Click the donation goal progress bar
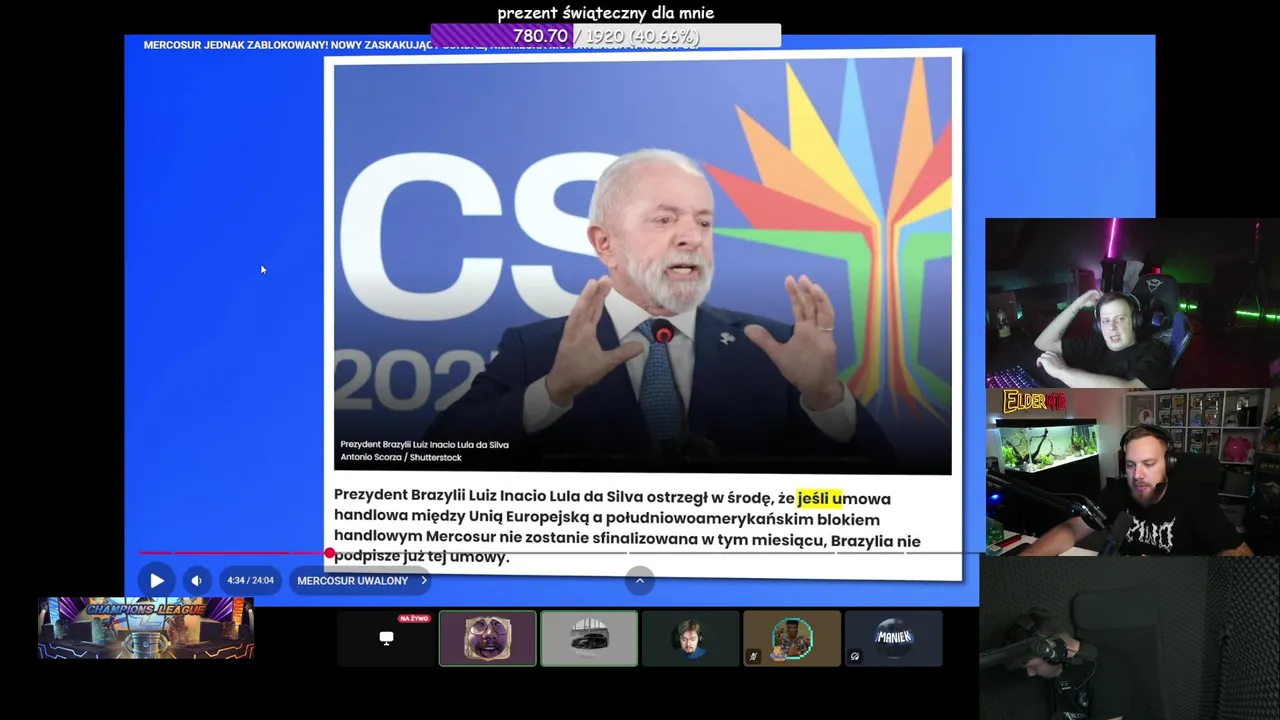Viewport: 1280px width, 720px height. (x=606, y=36)
